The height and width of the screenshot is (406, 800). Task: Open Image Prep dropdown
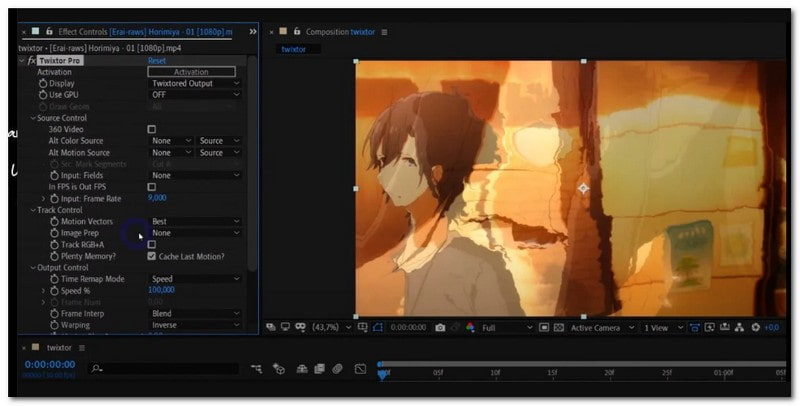click(x=195, y=233)
